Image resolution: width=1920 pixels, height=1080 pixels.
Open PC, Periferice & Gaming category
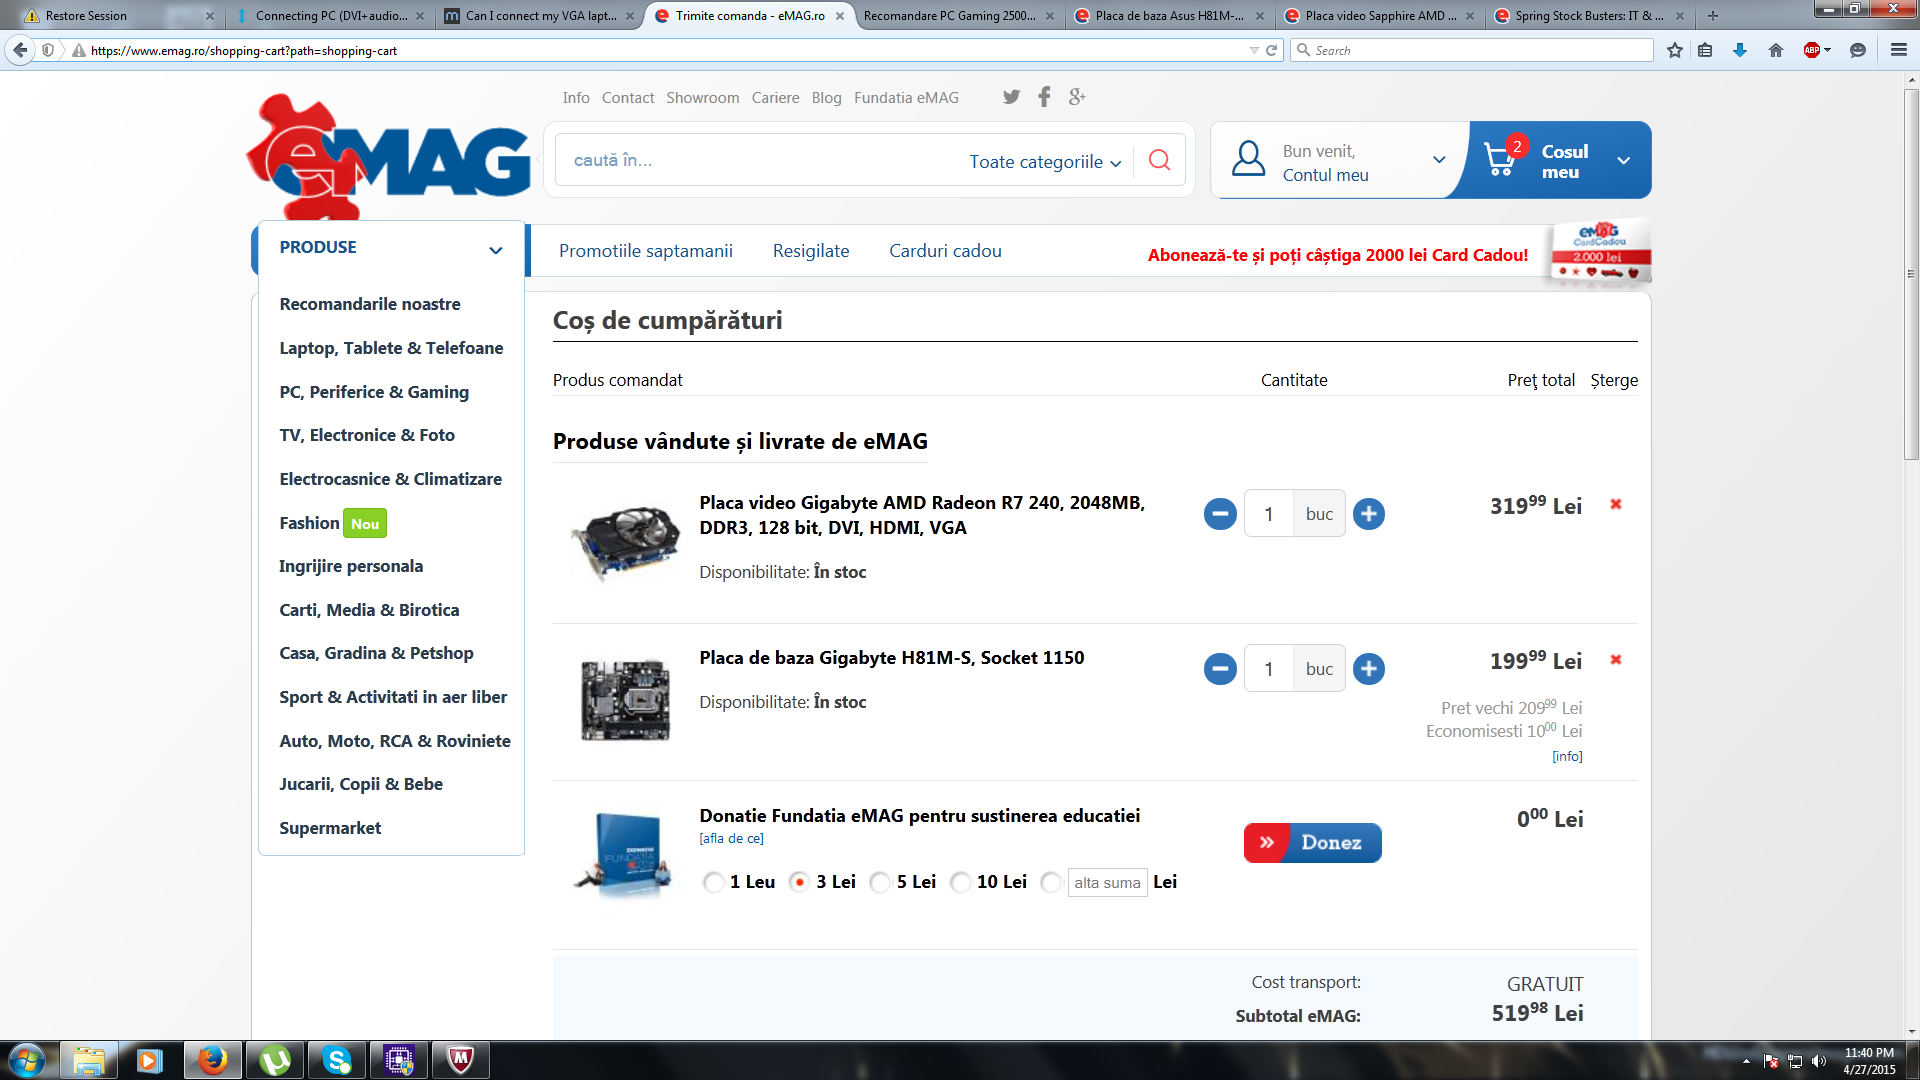374,392
